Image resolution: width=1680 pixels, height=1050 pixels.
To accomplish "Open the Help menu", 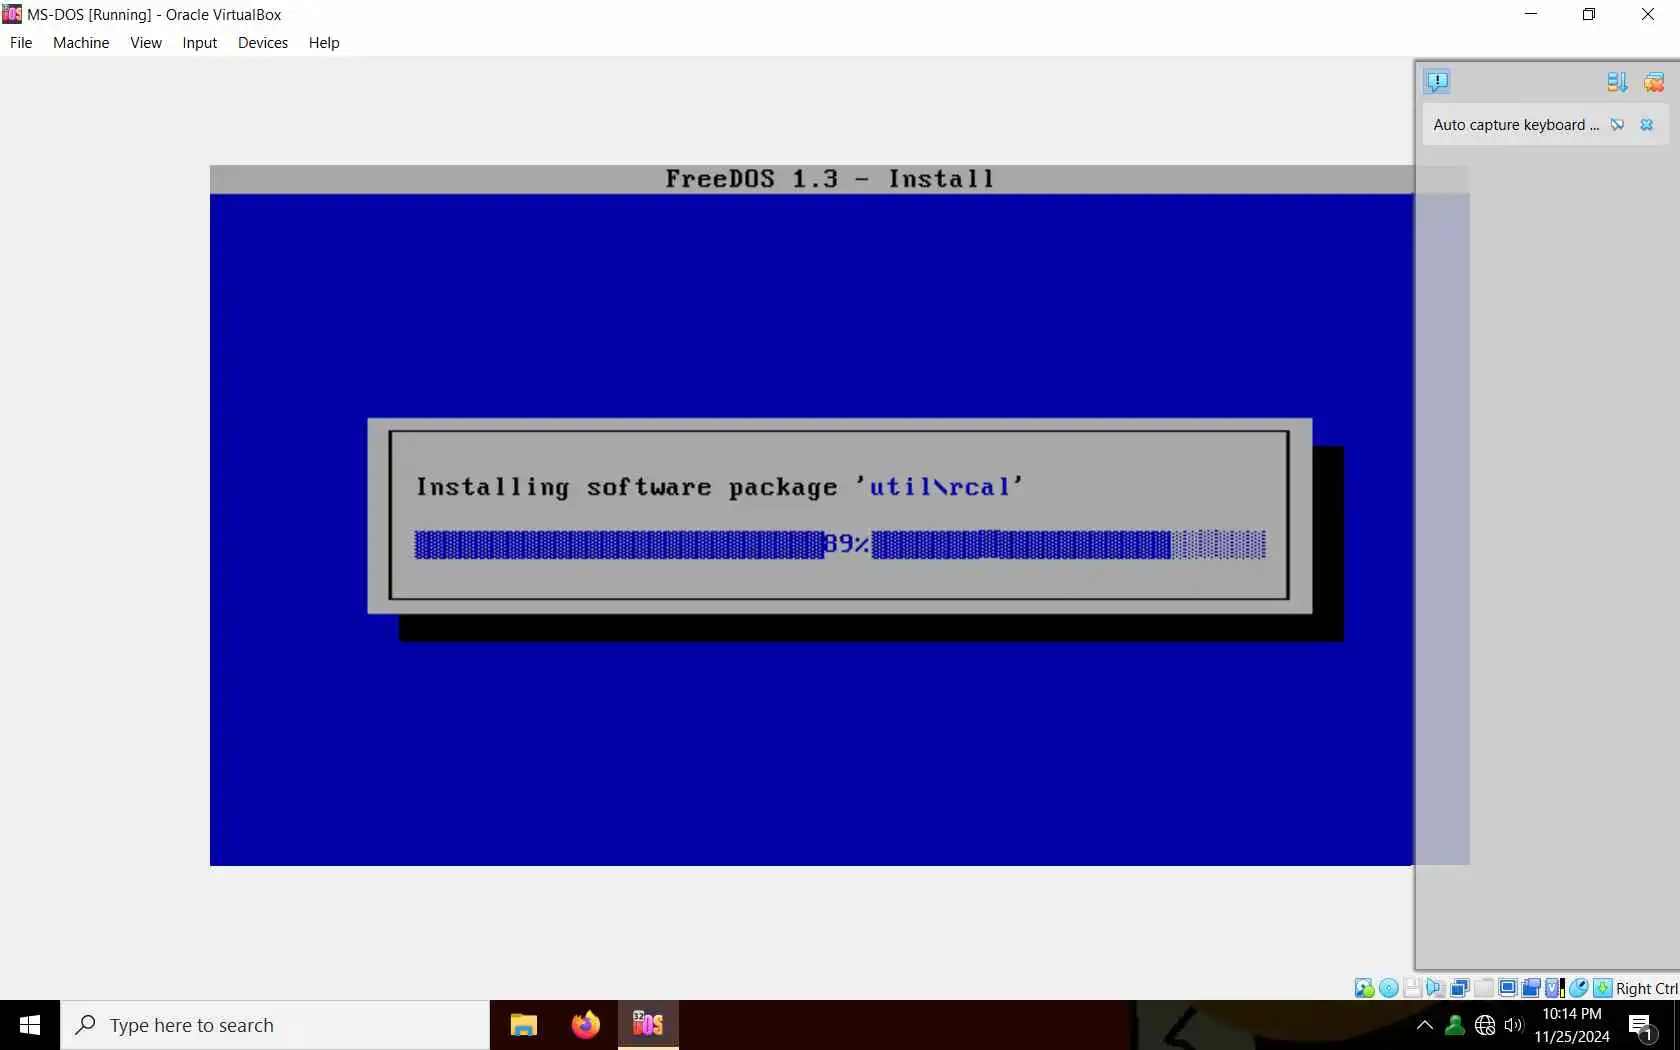I will point(324,43).
